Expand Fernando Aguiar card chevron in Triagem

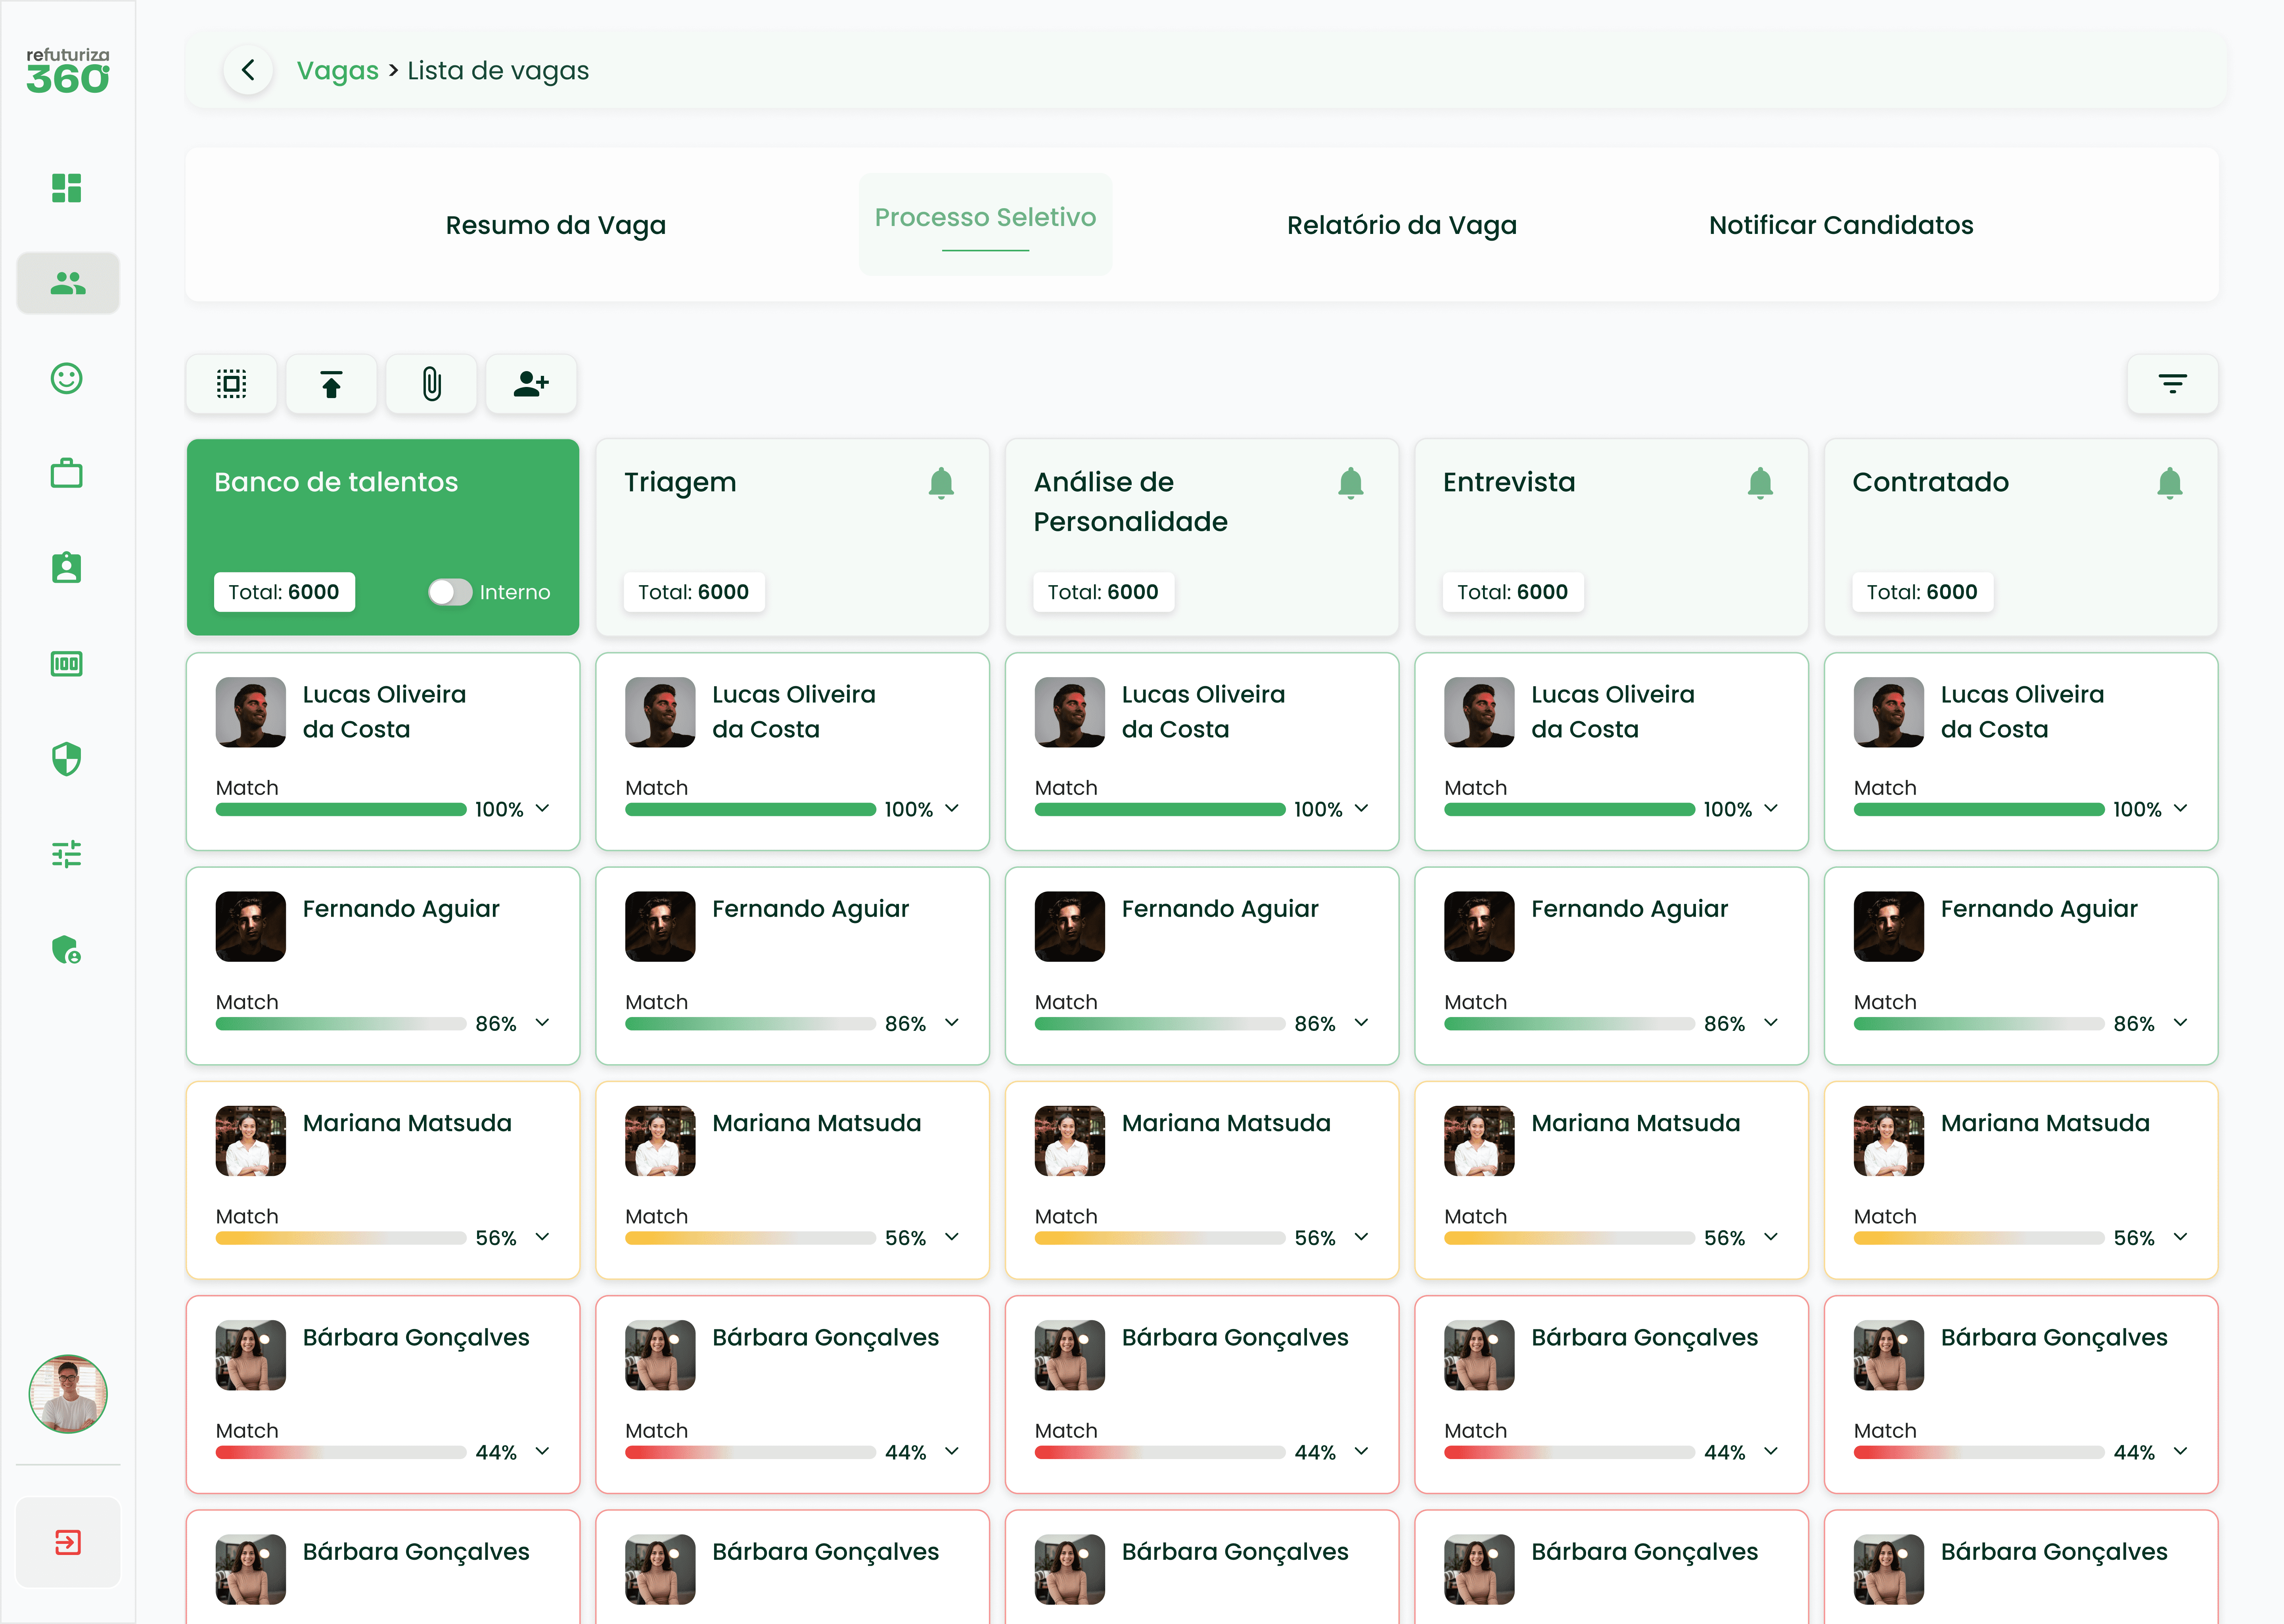click(952, 1022)
